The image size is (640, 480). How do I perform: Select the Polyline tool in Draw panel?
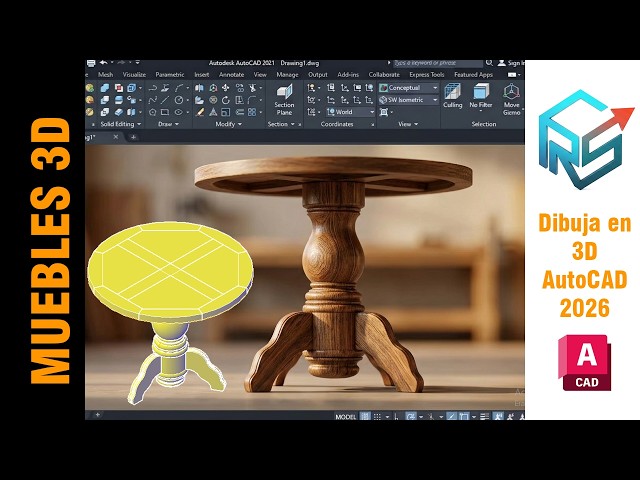[x=153, y=88]
